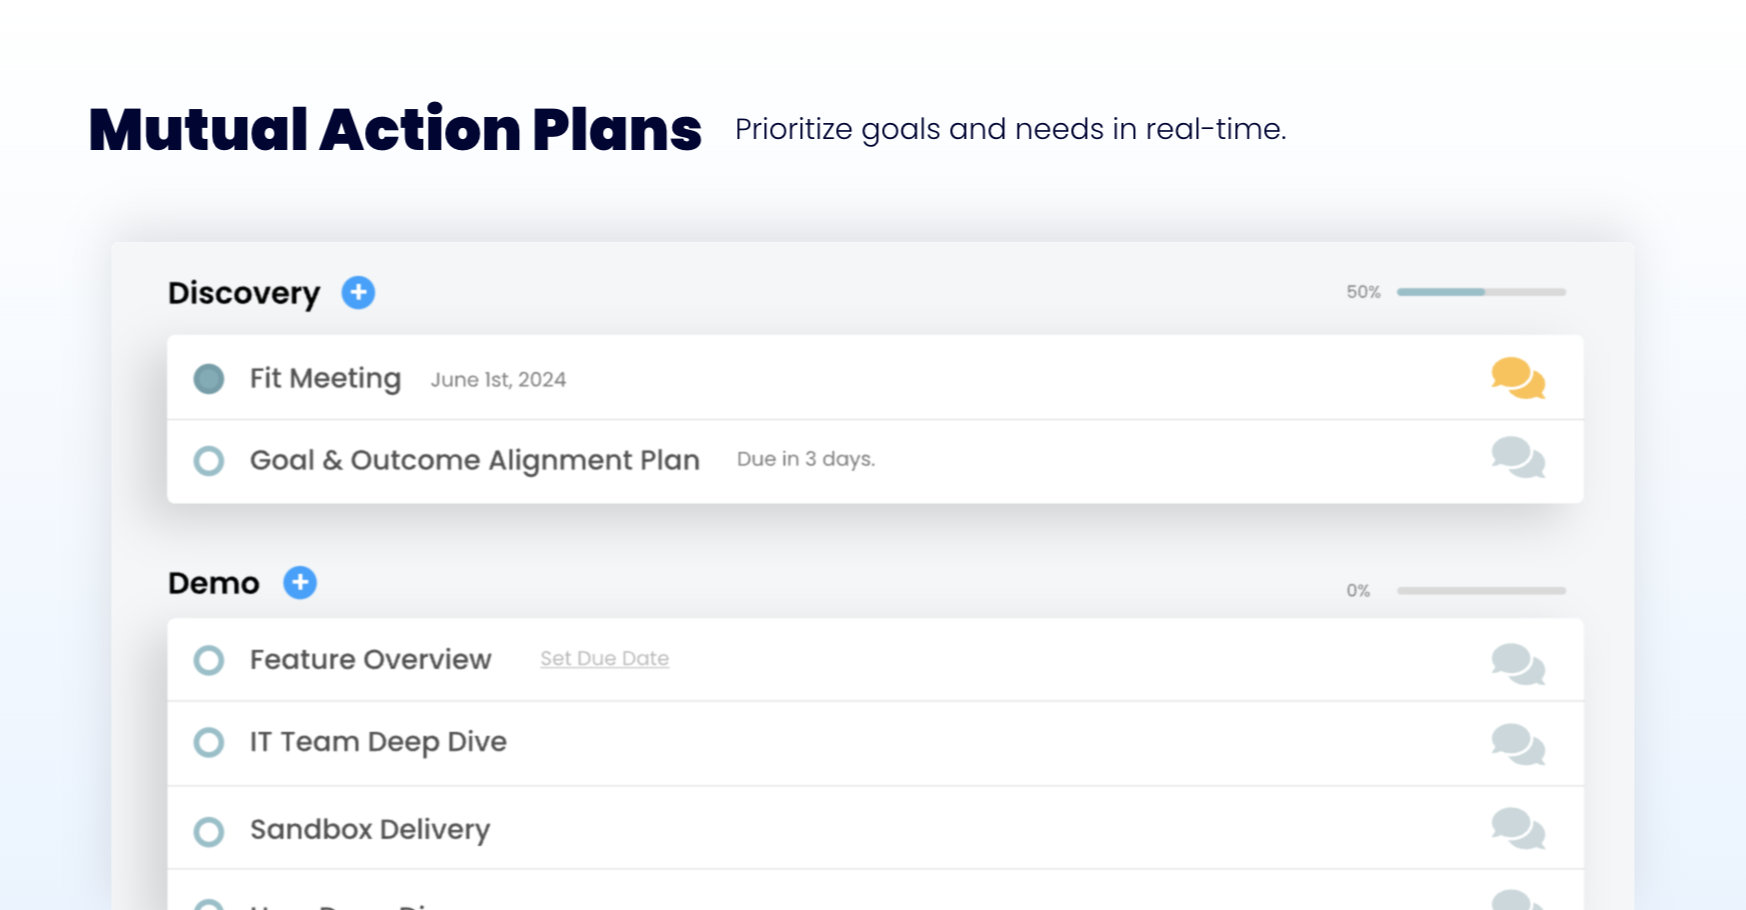
Task: Open yellow comments on Fit Meeting
Action: [x=1517, y=379]
